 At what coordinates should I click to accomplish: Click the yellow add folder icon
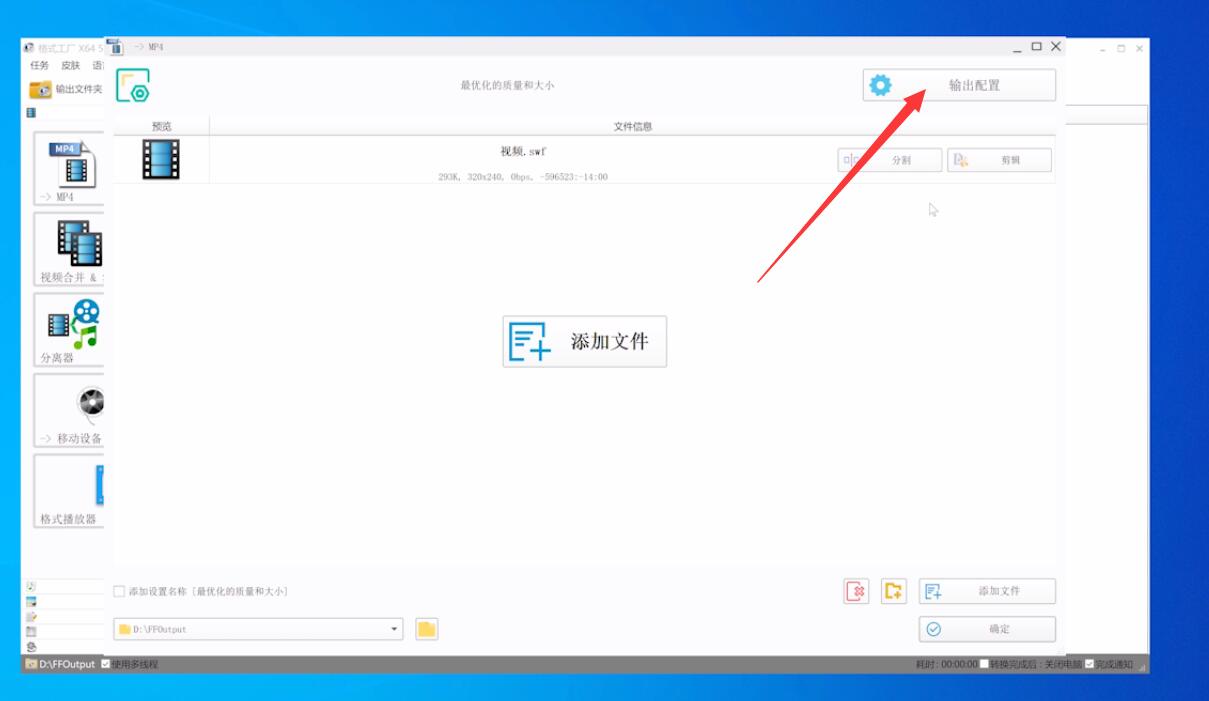pos(894,591)
